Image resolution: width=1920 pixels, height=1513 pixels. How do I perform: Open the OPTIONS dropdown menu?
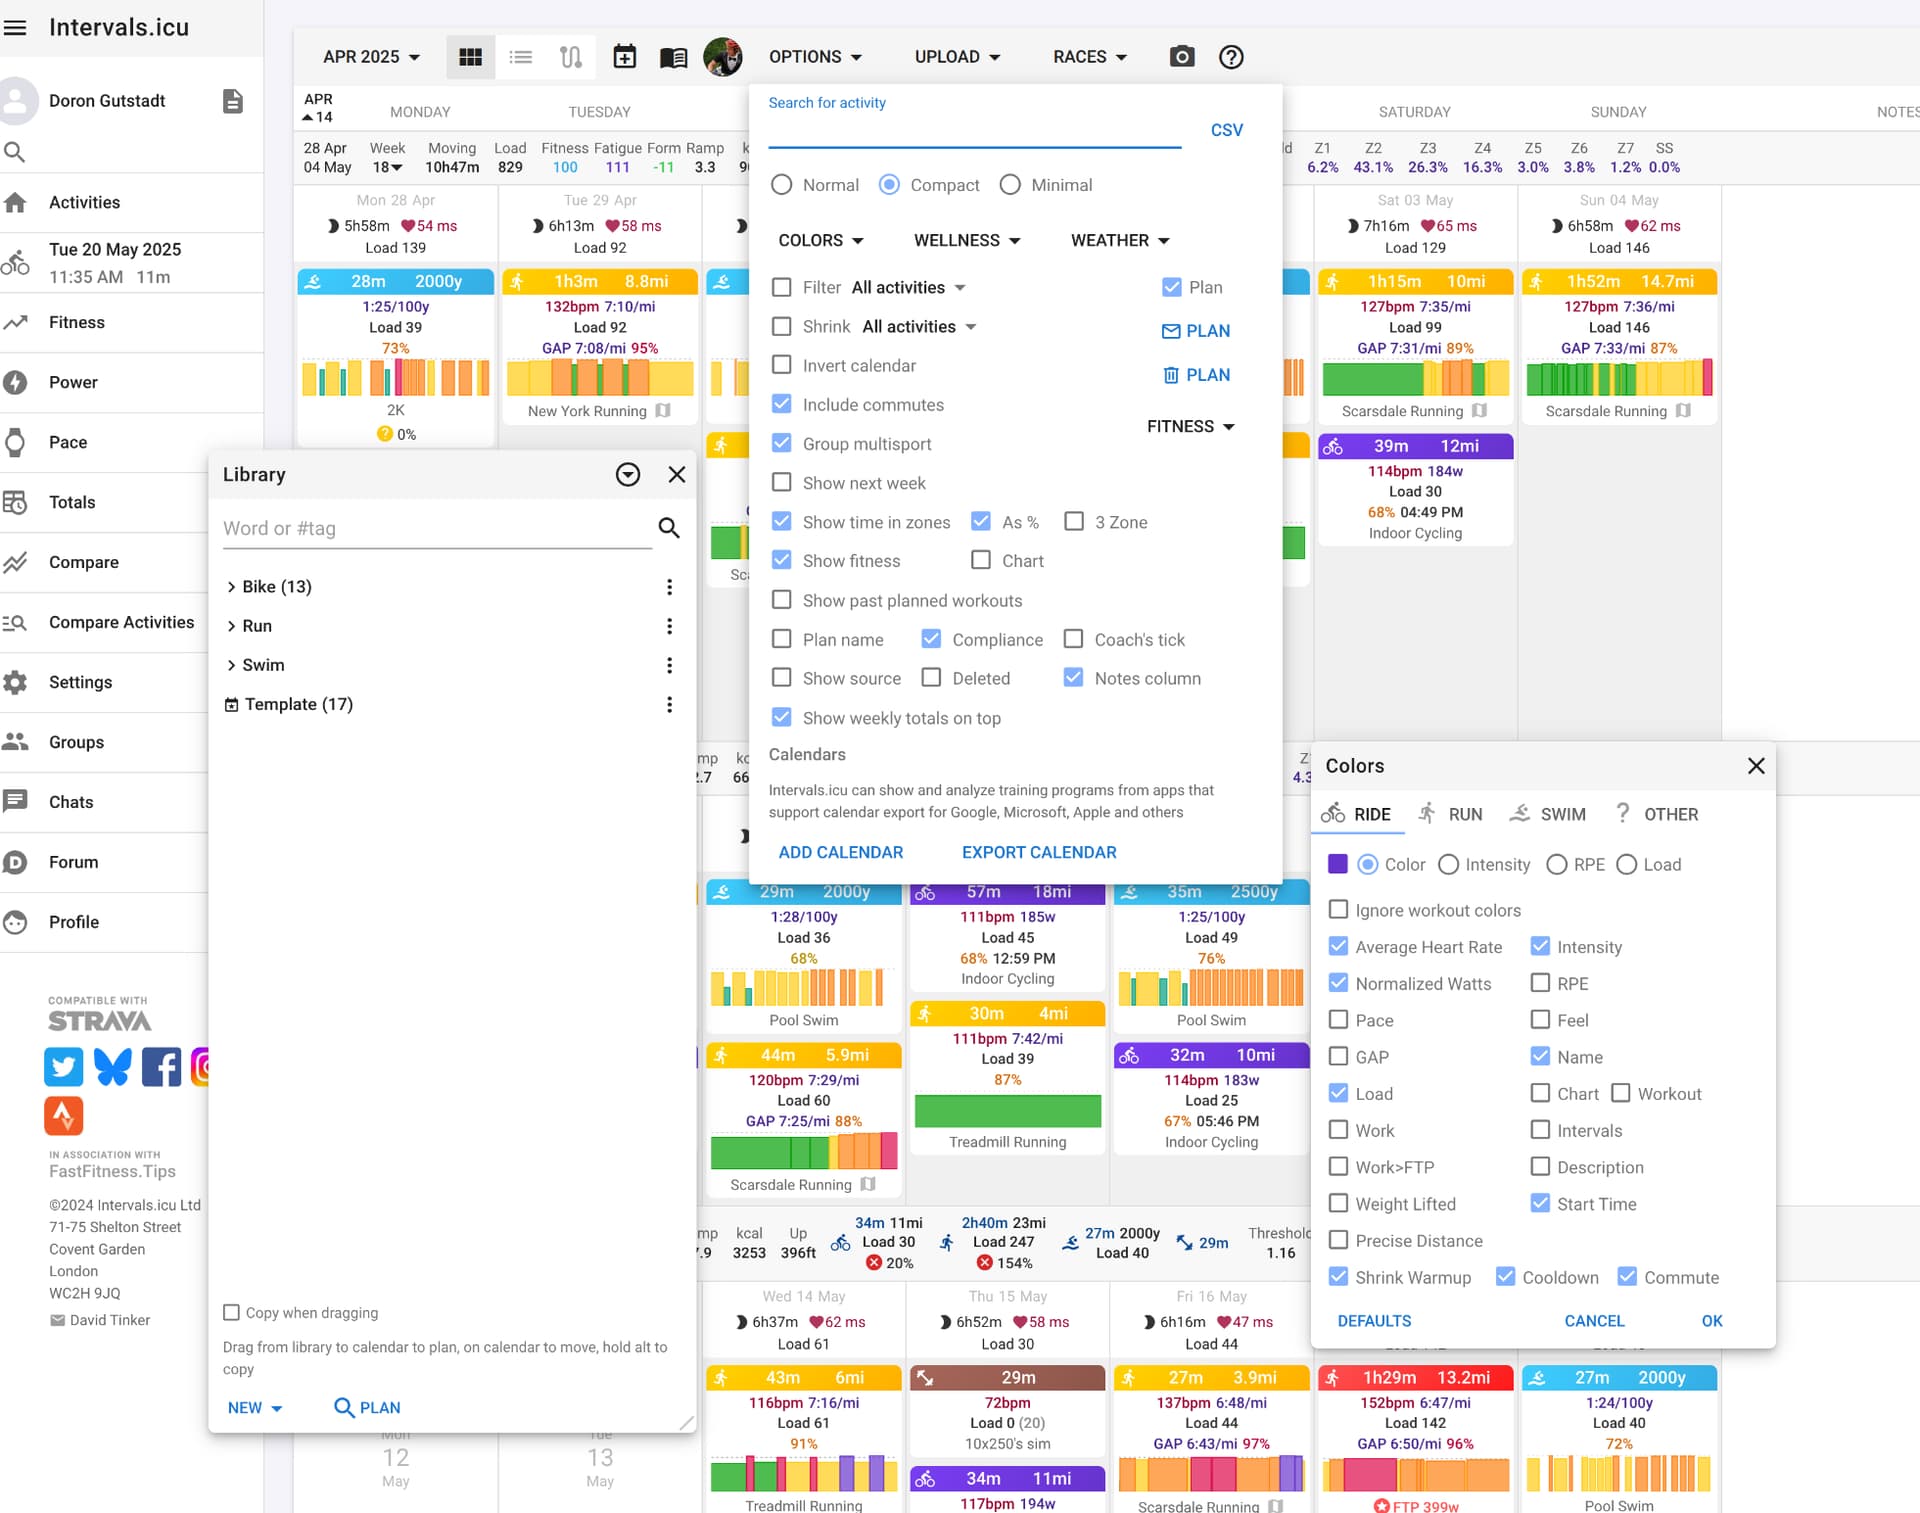click(x=815, y=57)
